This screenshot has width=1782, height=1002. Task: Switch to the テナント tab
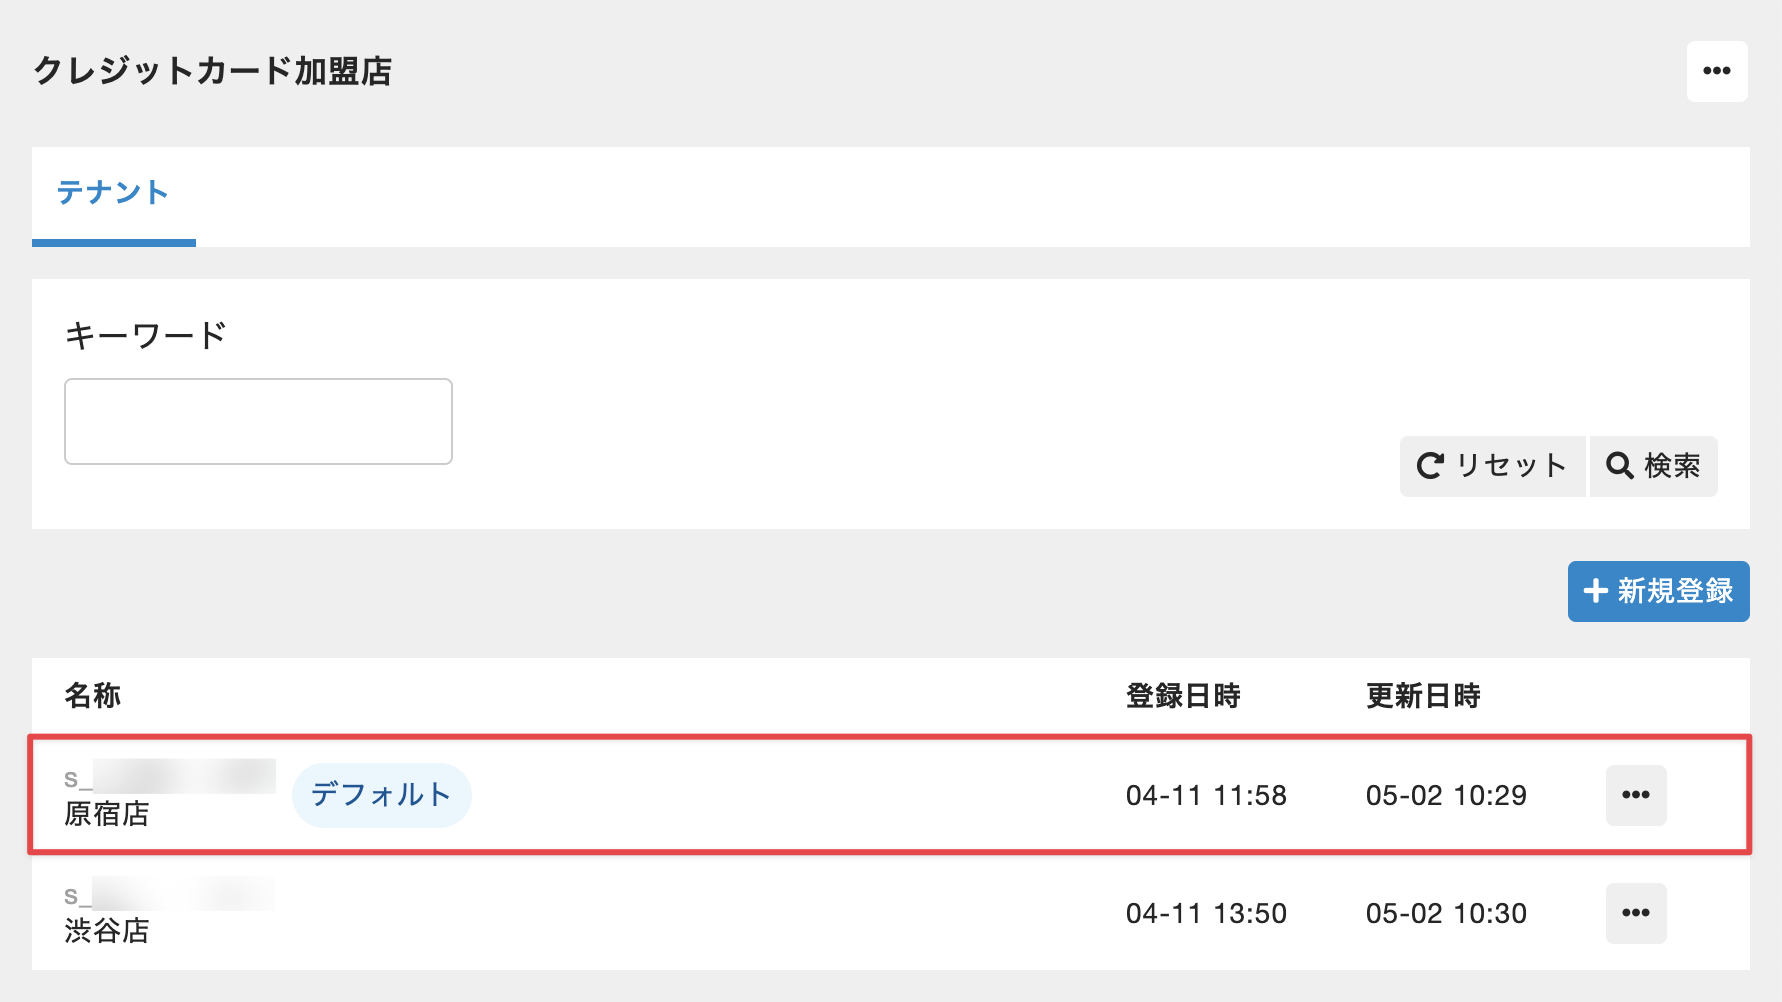tap(113, 193)
